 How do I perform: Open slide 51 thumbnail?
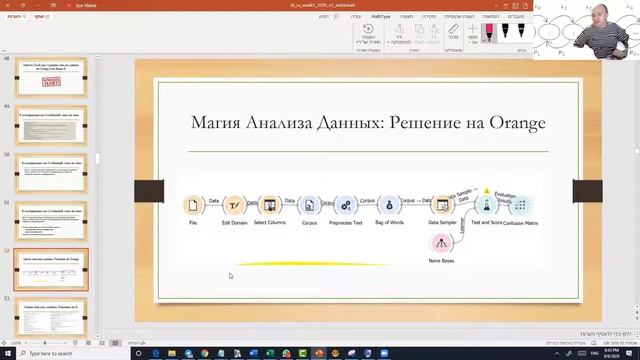[51, 221]
